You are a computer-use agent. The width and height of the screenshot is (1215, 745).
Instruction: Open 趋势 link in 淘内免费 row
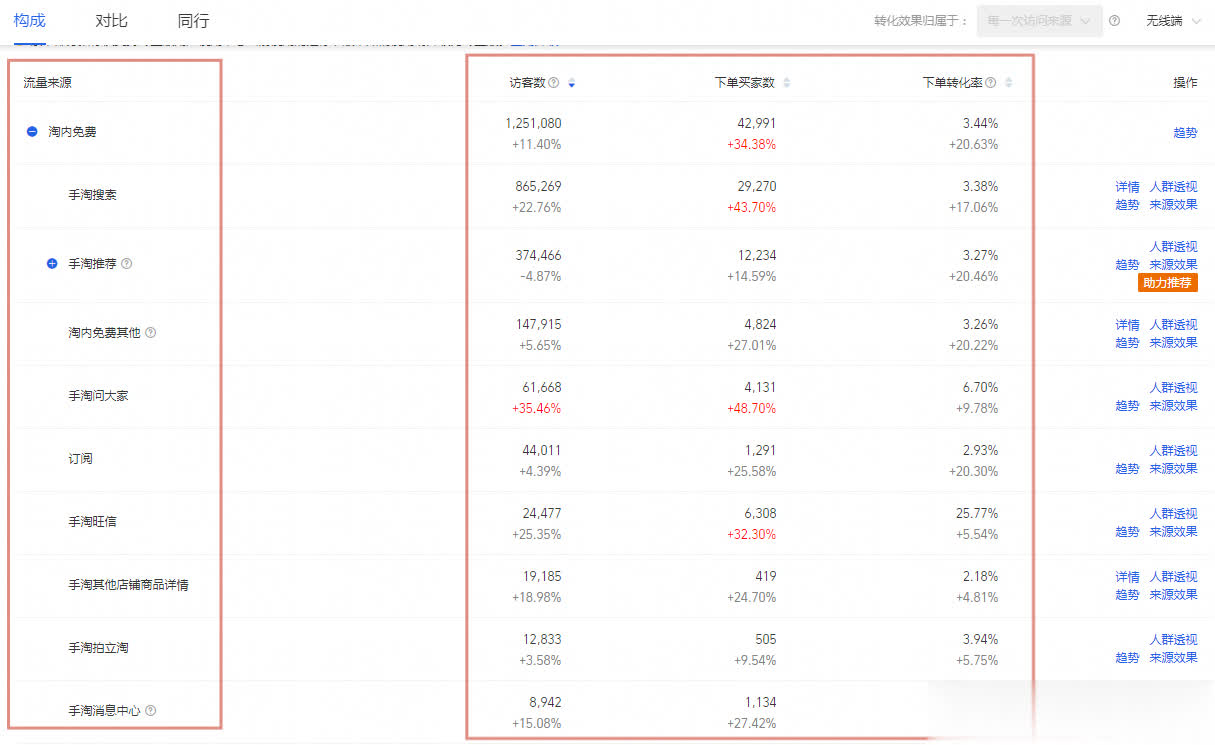click(1185, 132)
